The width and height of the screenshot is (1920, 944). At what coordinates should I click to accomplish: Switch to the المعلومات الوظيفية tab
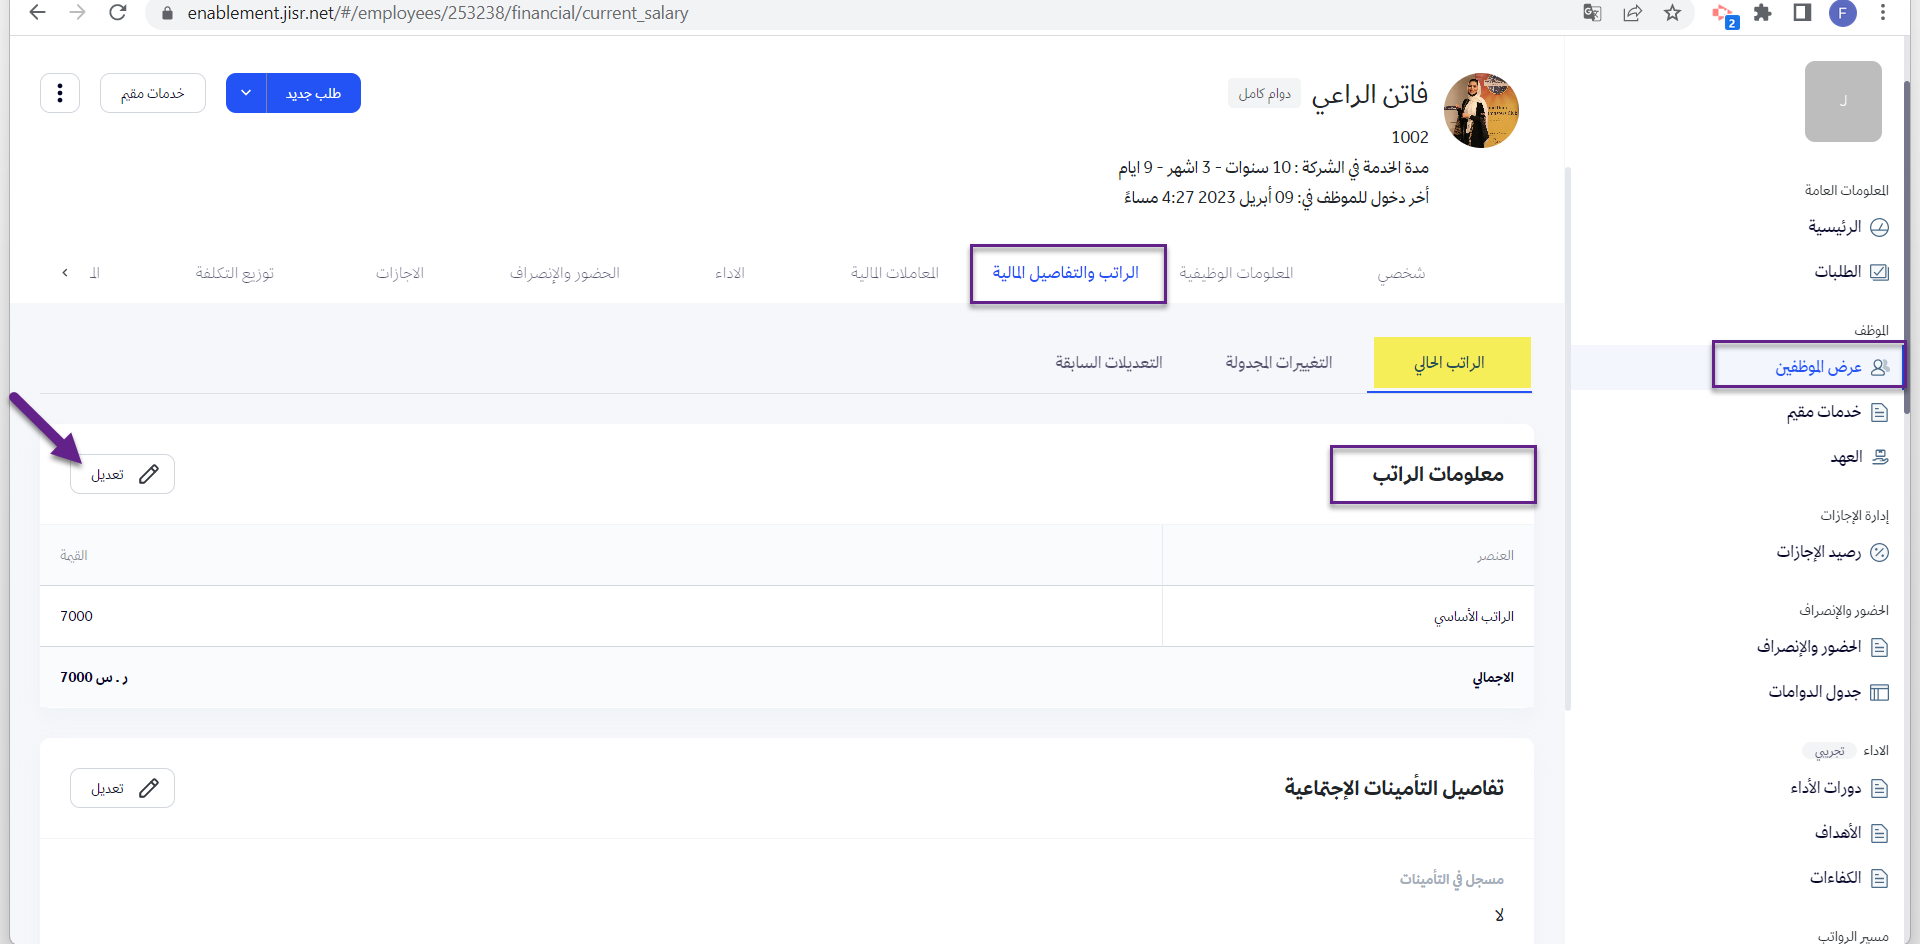tap(1236, 273)
